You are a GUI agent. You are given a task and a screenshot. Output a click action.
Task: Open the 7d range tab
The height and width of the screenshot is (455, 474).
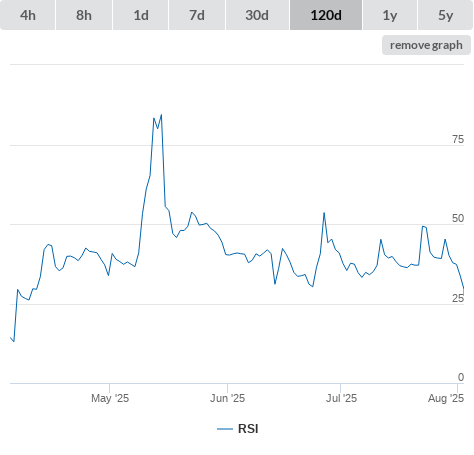(197, 15)
